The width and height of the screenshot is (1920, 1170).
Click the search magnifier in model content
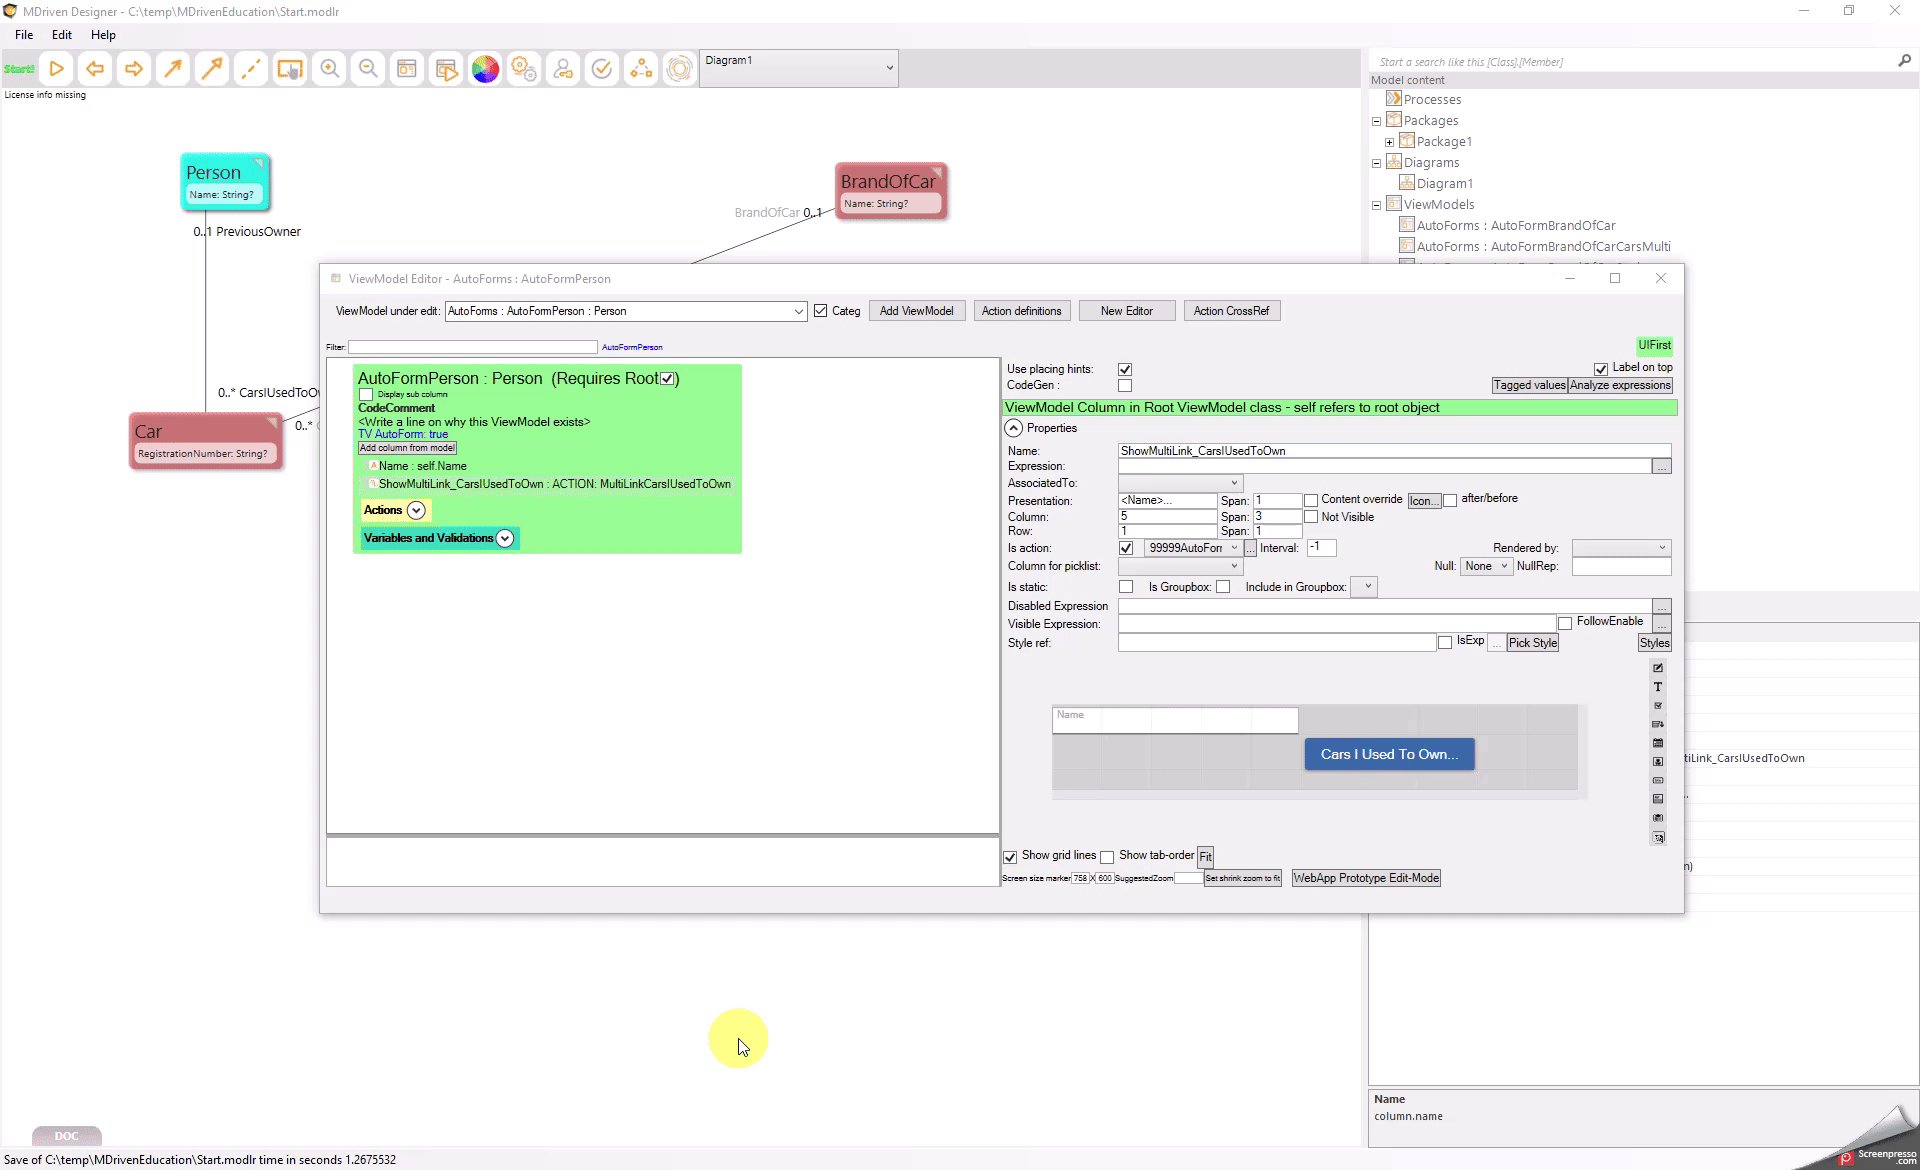[1904, 61]
